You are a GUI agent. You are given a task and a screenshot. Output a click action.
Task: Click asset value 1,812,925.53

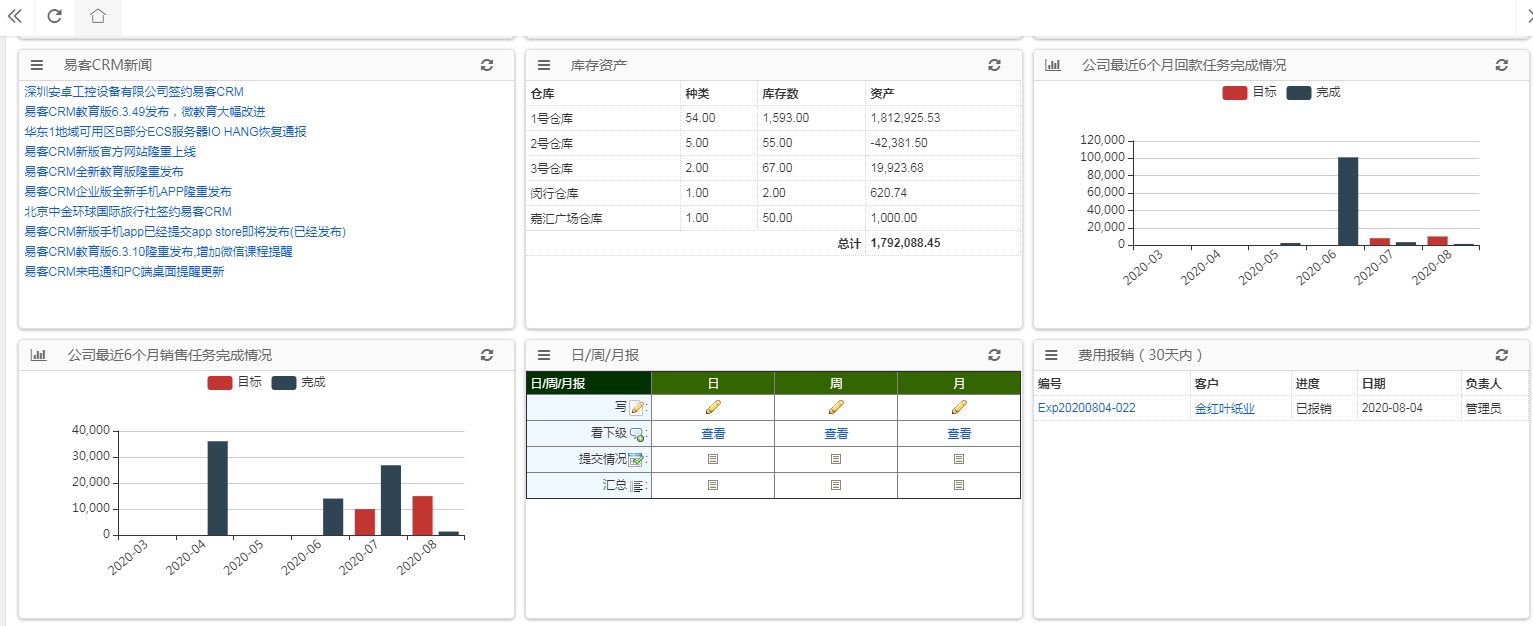click(905, 118)
